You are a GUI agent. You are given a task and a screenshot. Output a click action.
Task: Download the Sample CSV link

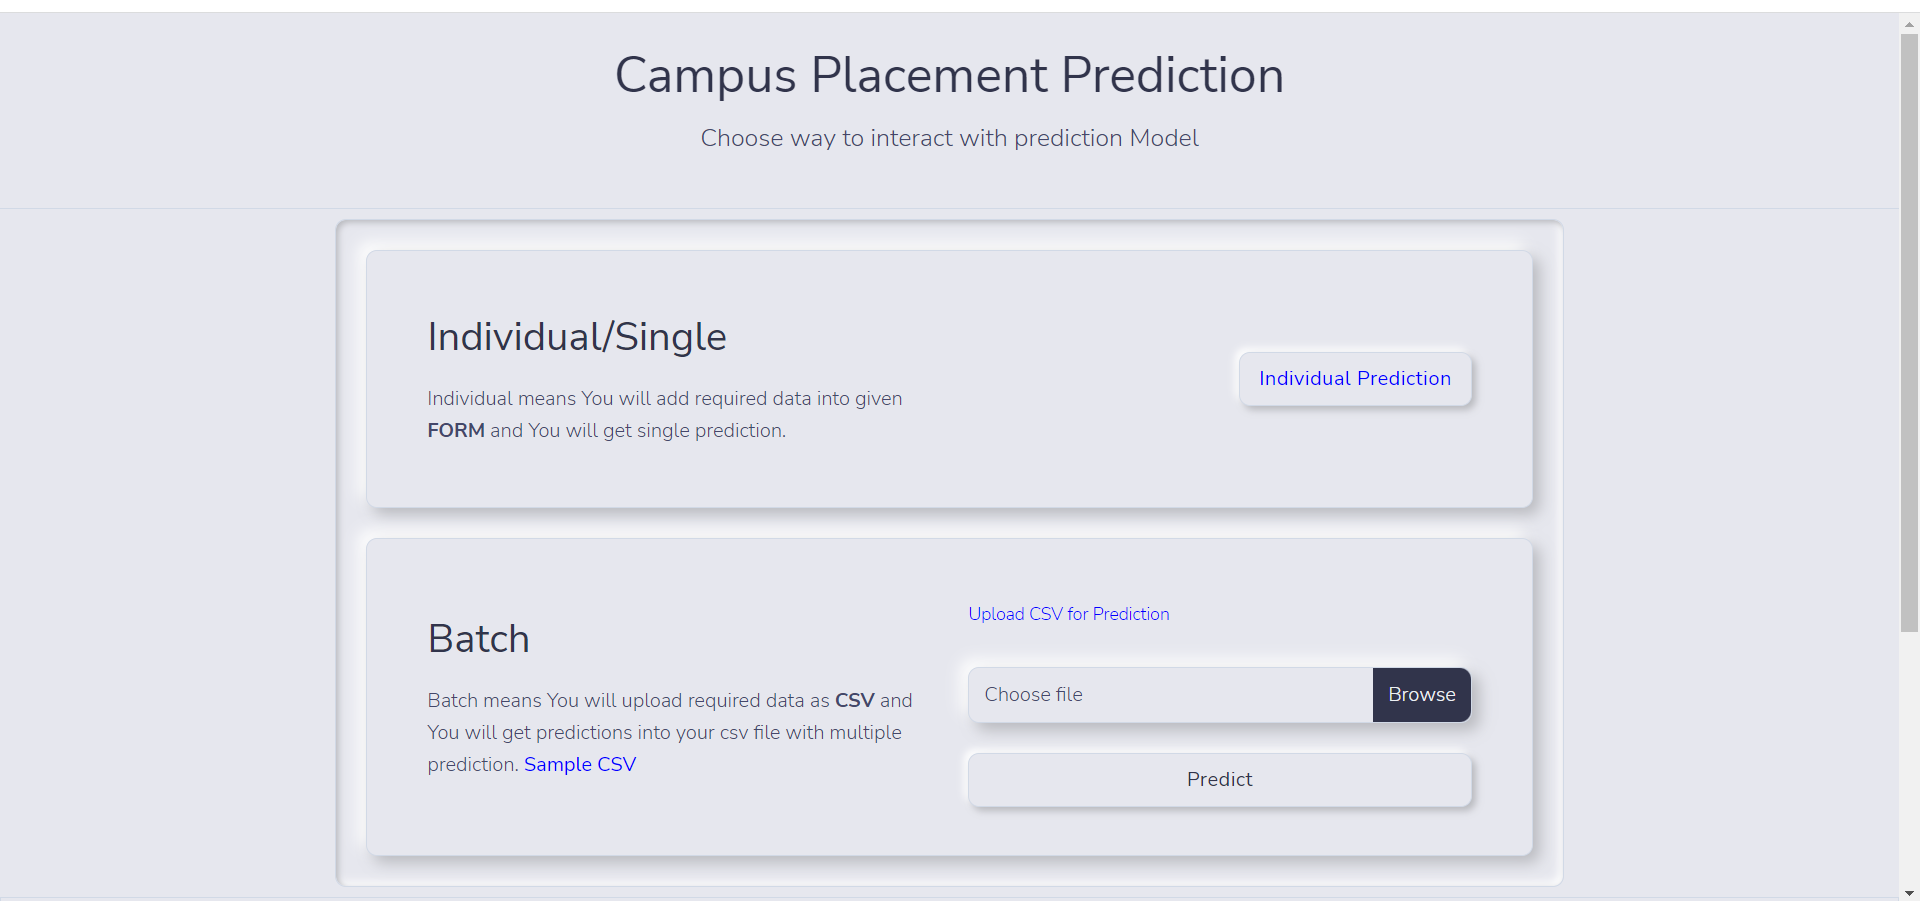[x=580, y=765]
